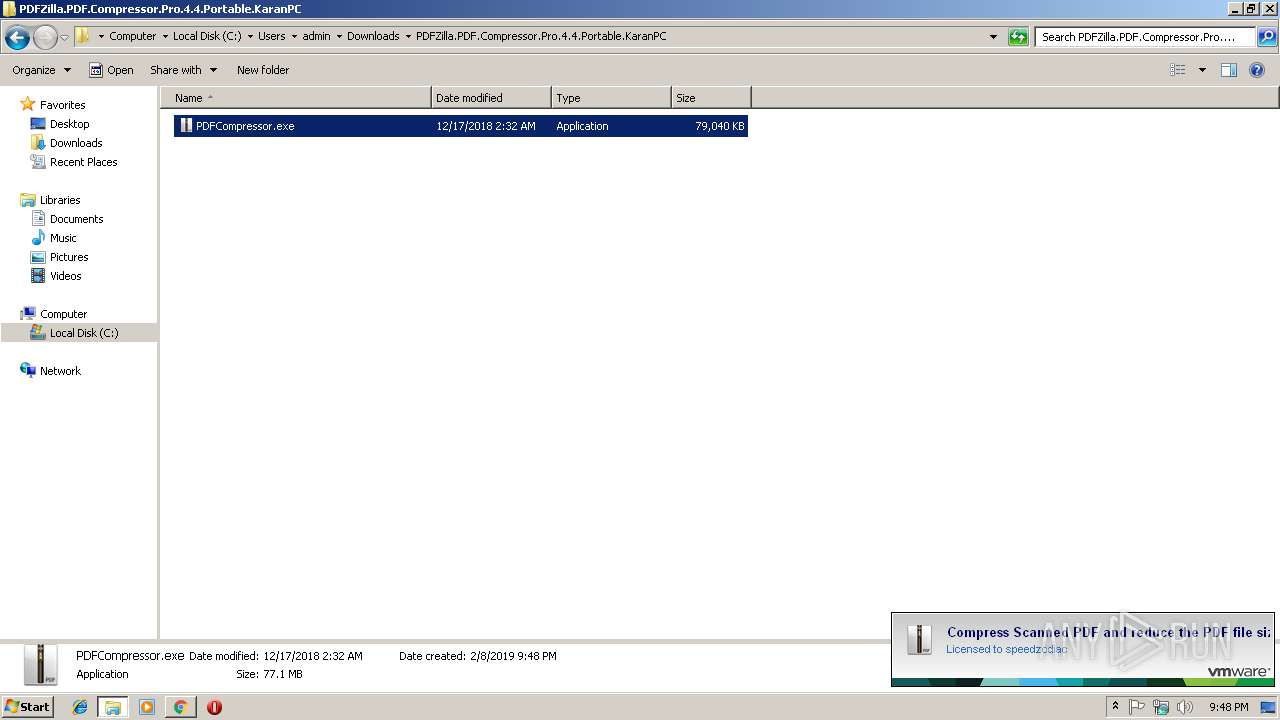Viewport: 1280px width, 720px height.
Task: Click the Action Center flag tray icon
Action: tap(1137, 707)
